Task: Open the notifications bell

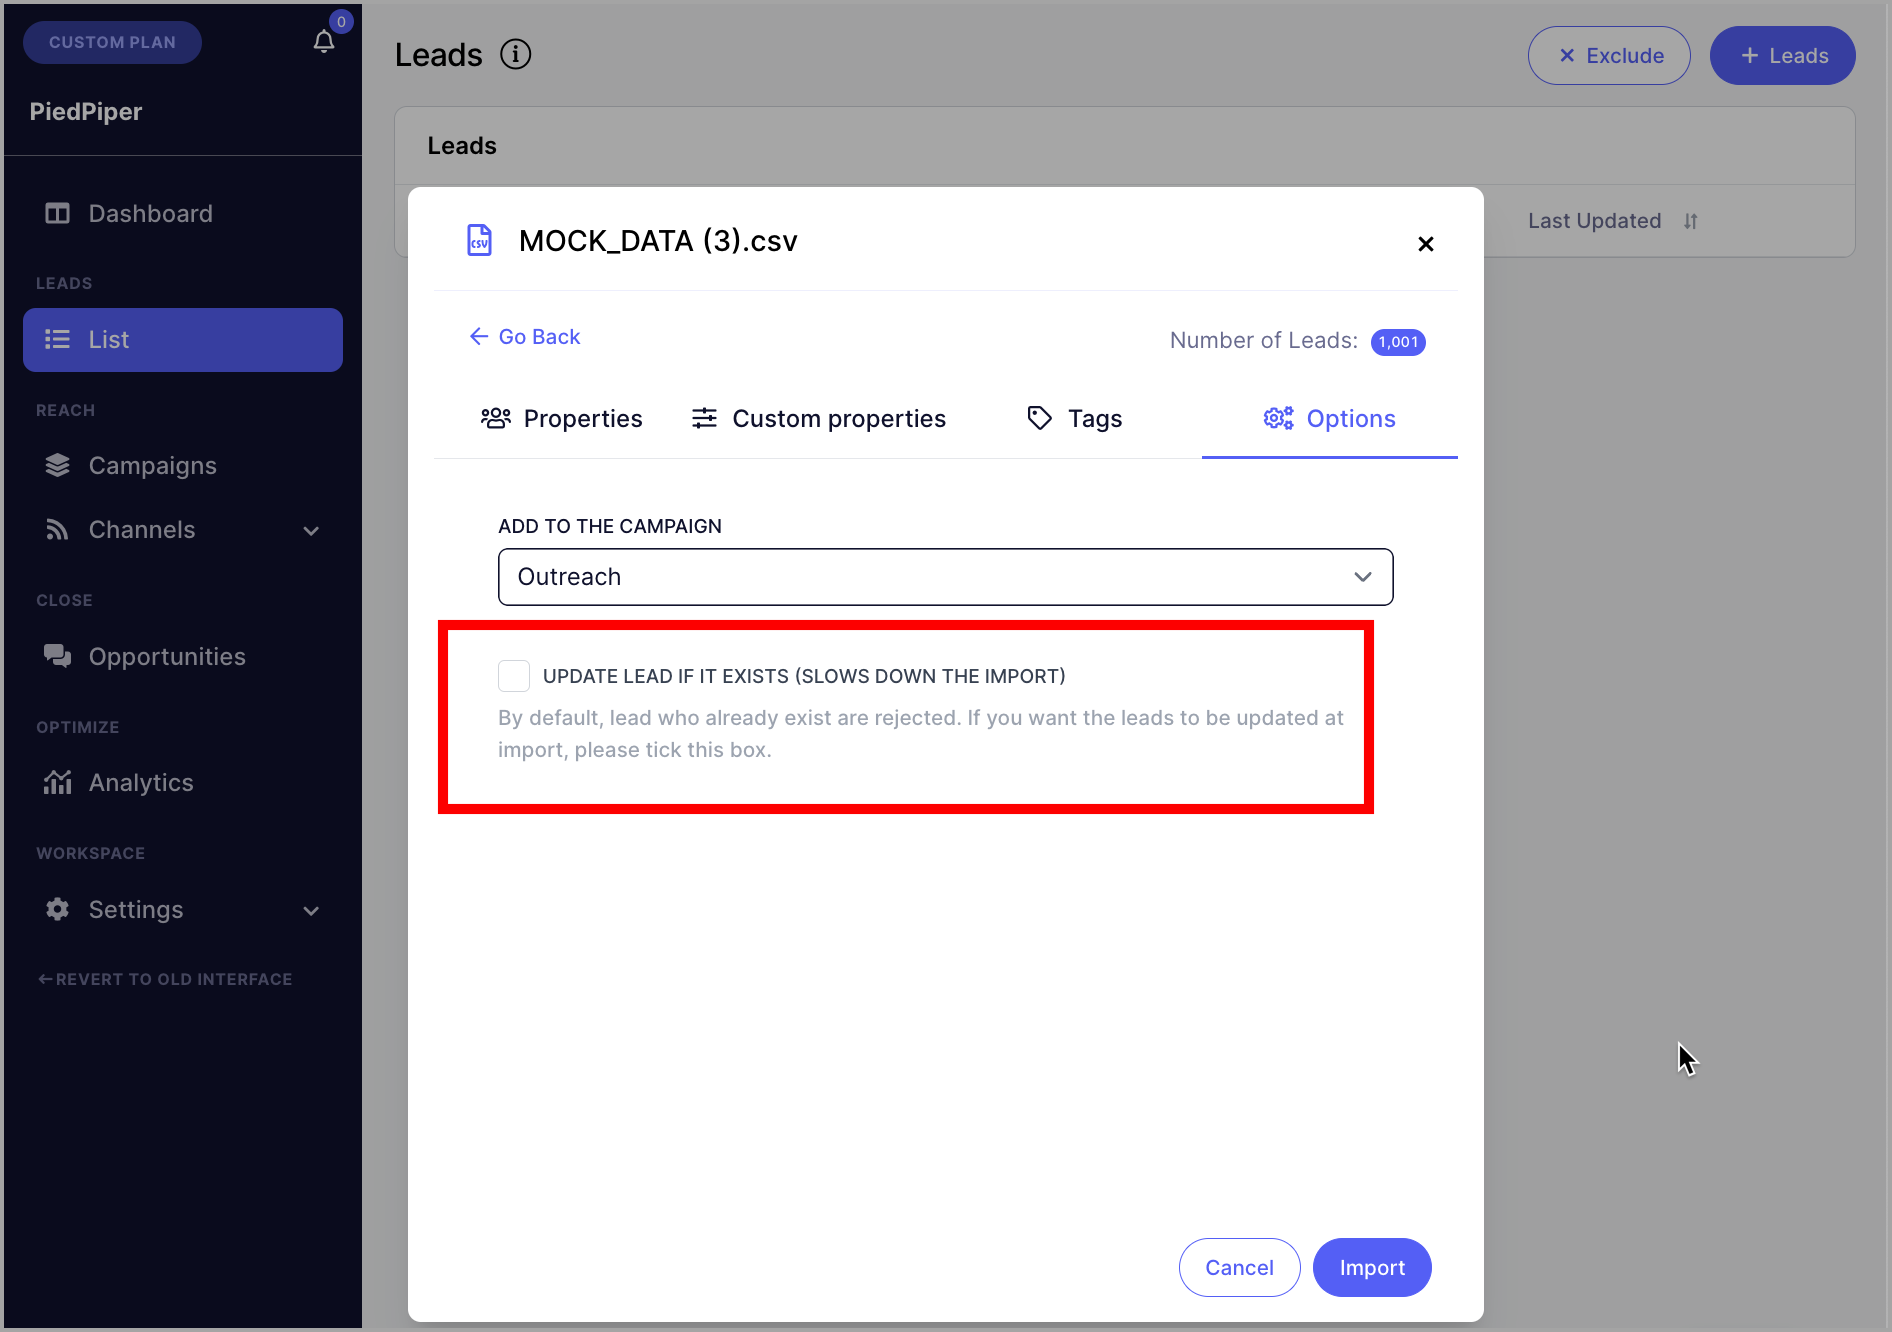Action: [324, 42]
